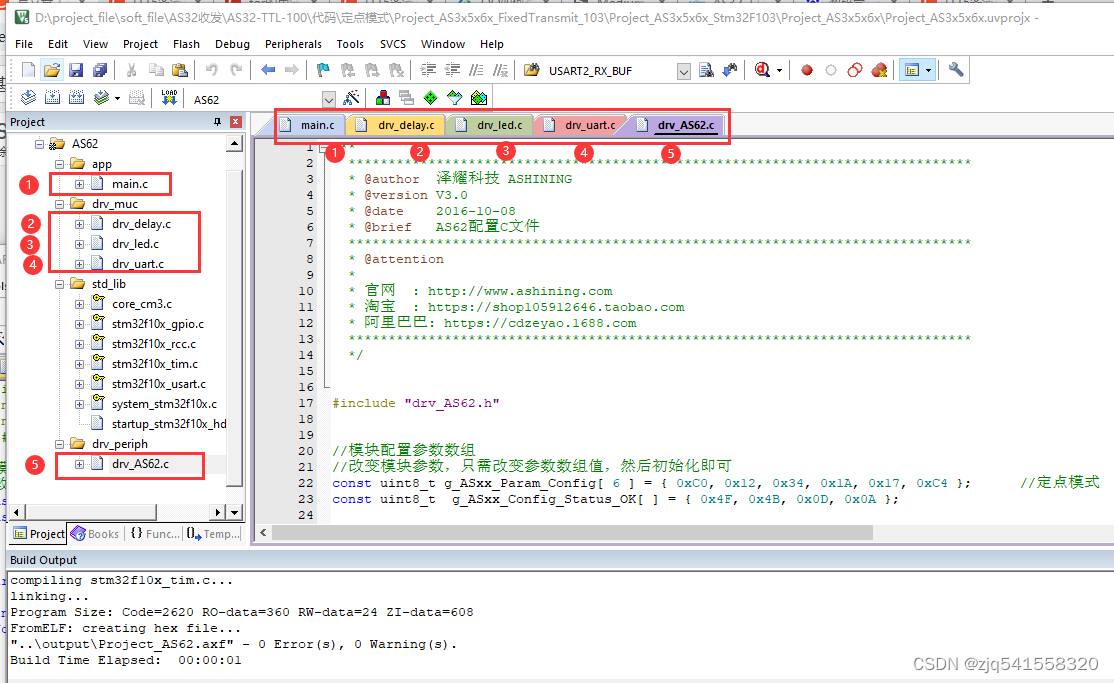The width and height of the screenshot is (1114, 683).
Task: Click the Save All toolbar icon
Action: click(x=100, y=69)
